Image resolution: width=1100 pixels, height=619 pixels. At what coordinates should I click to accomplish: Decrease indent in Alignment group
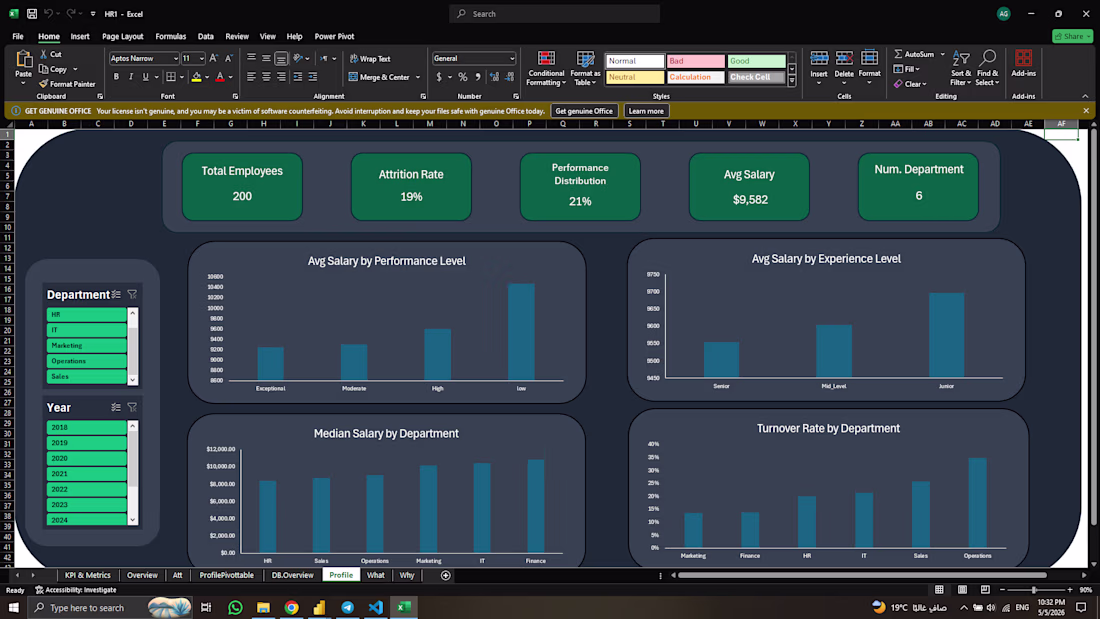297,77
